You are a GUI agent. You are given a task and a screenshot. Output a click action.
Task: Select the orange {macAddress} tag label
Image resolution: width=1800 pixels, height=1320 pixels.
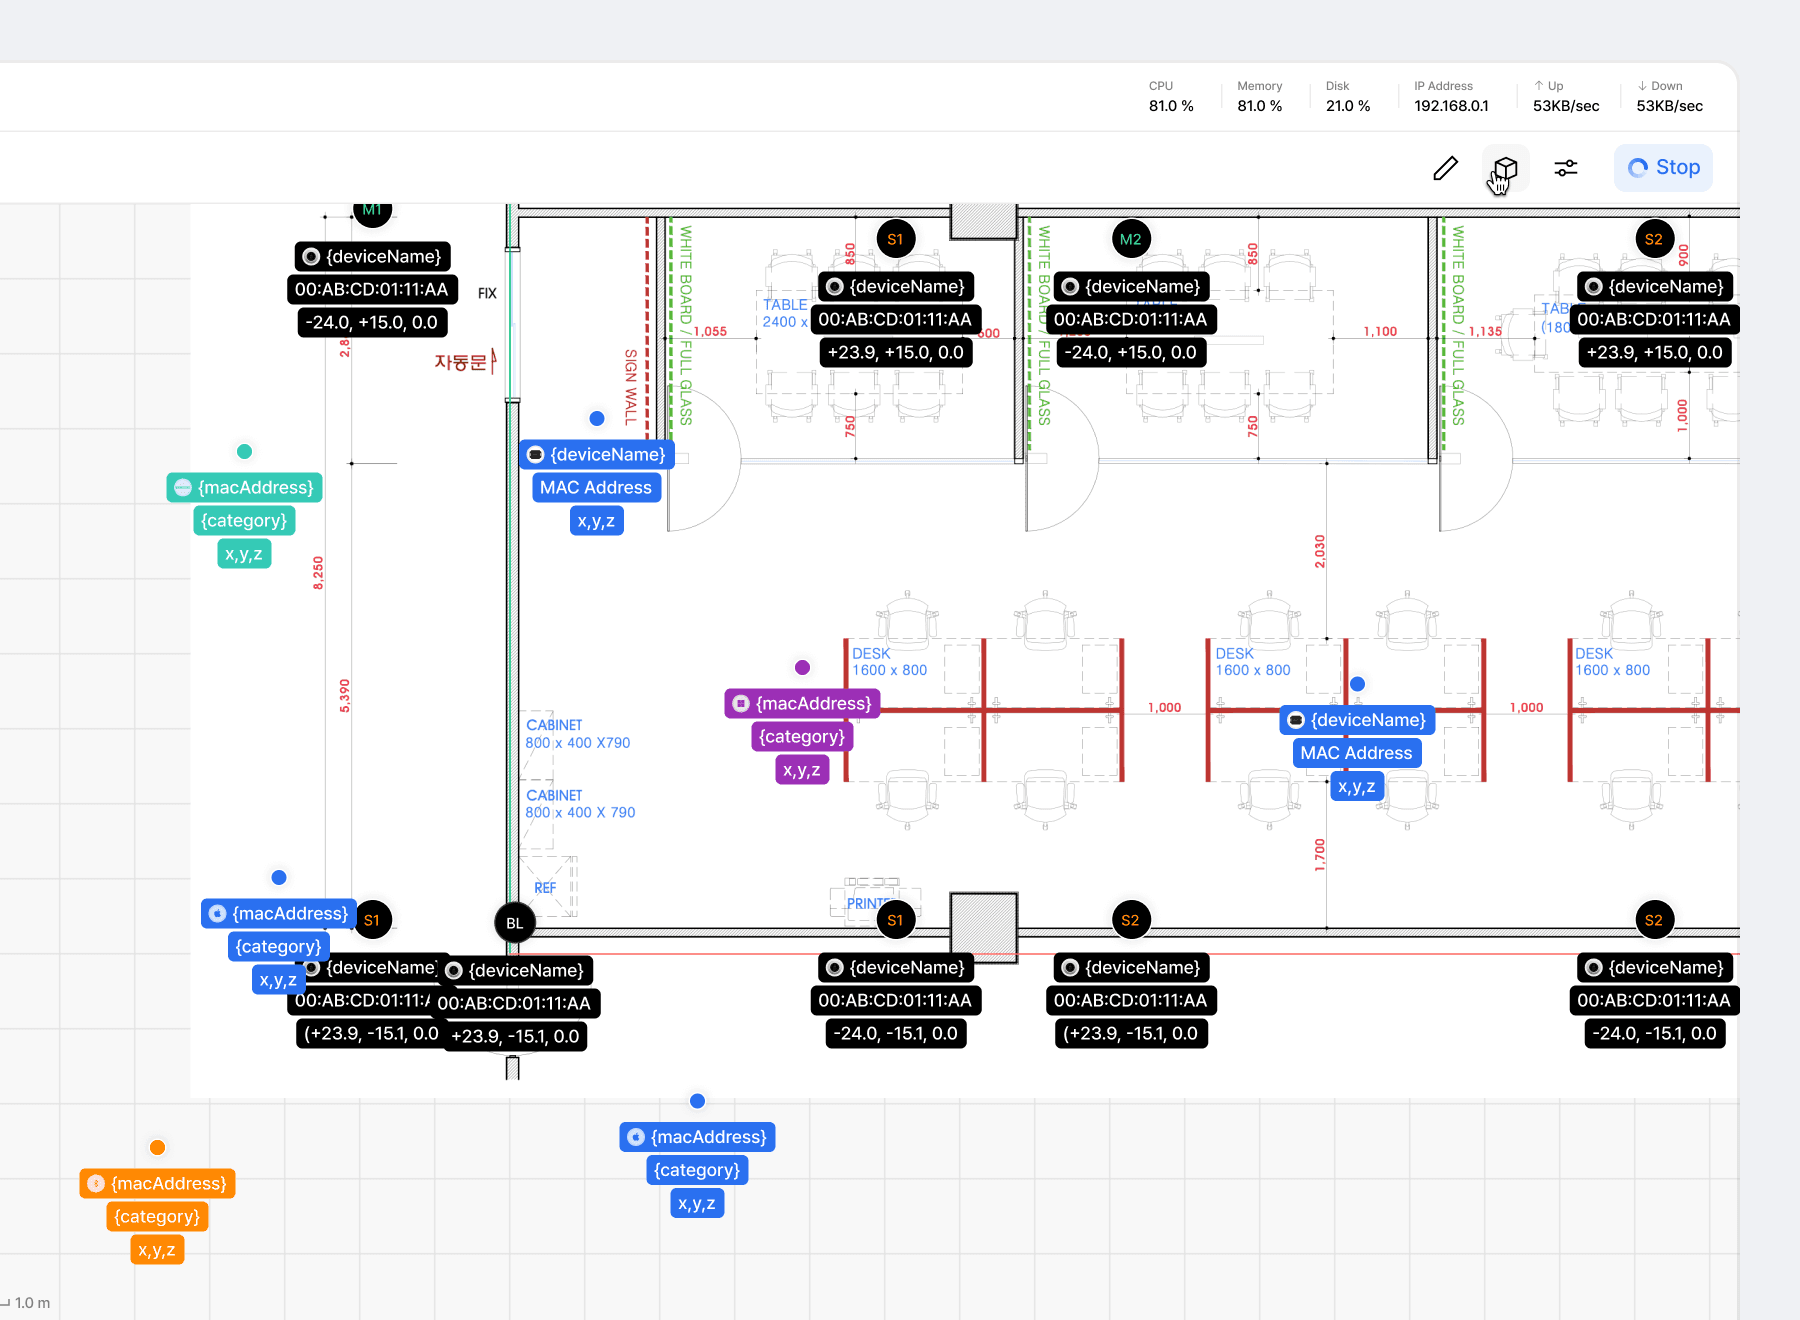(157, 1184)
